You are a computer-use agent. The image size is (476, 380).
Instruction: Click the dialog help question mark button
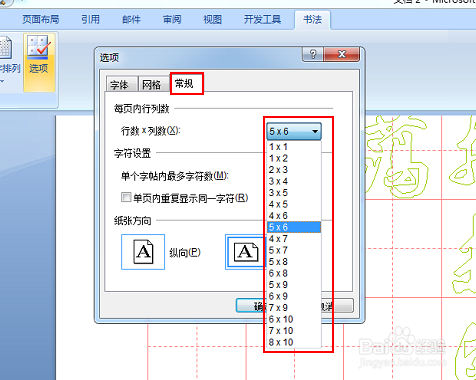pyautogui.click(x=313, y=54)
